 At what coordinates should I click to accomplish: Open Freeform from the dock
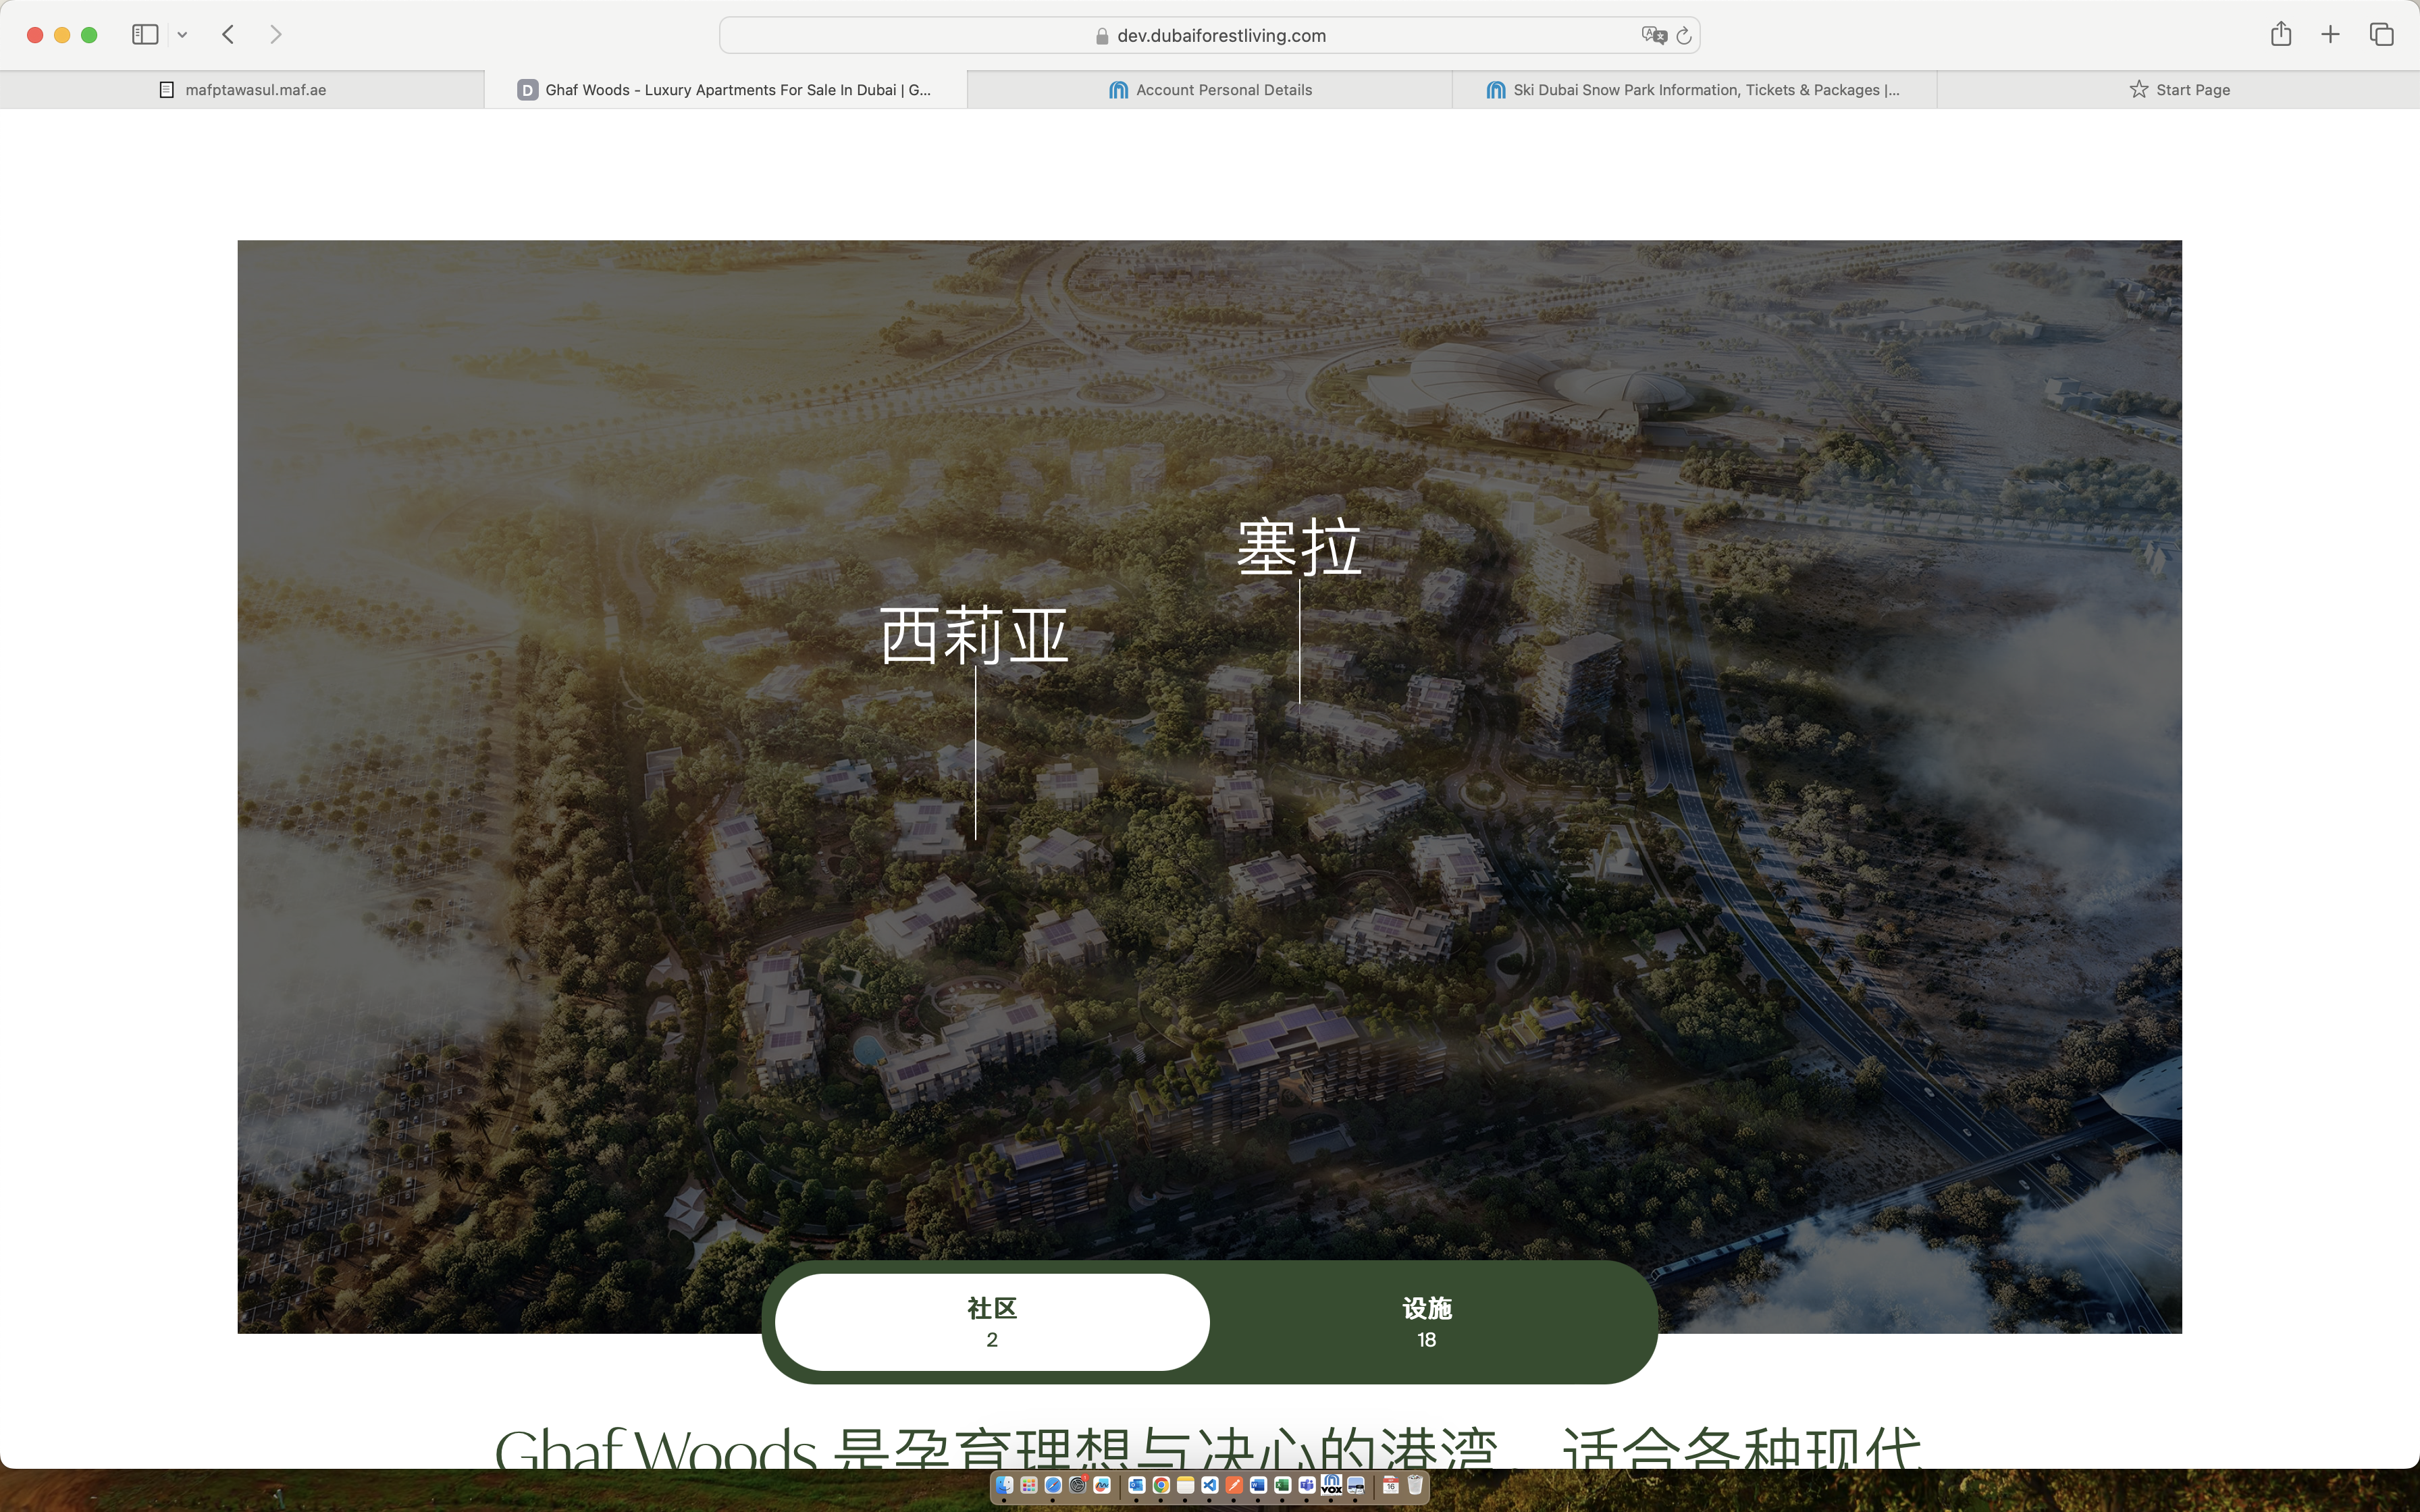[x=1102, y=1485]
